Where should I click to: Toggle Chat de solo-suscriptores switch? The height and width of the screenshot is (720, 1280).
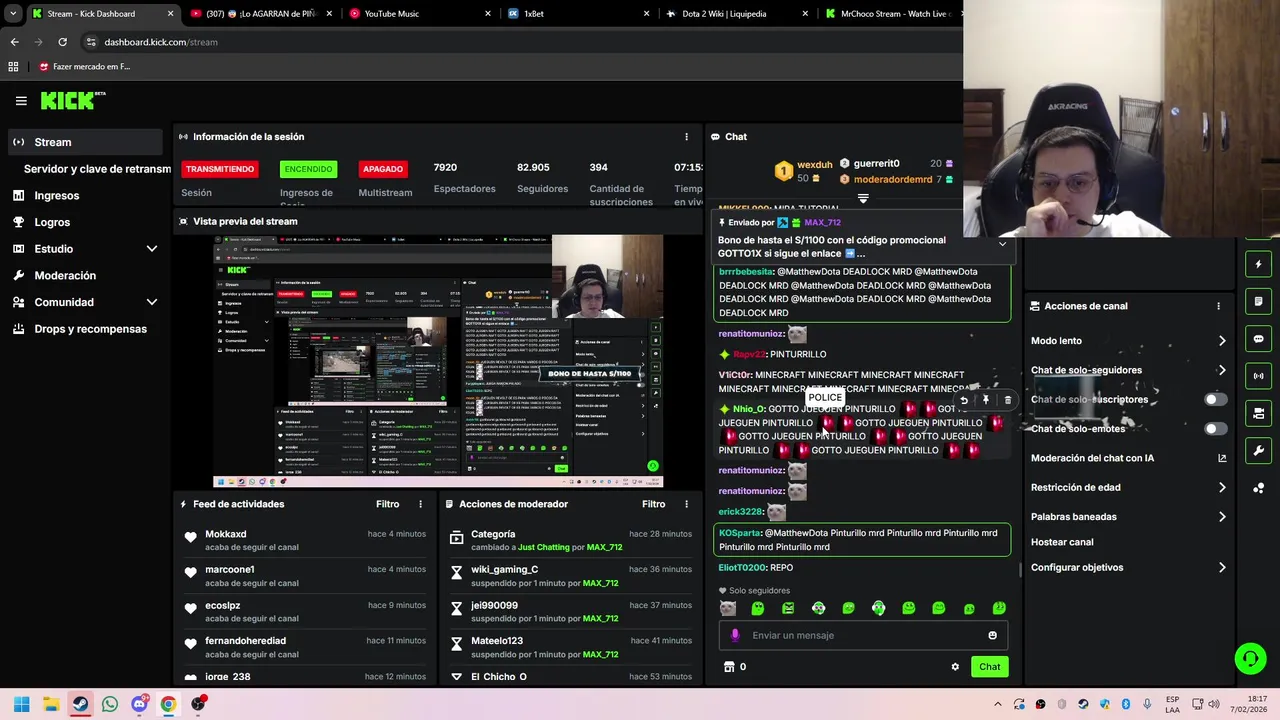(x=1215, y=399)
